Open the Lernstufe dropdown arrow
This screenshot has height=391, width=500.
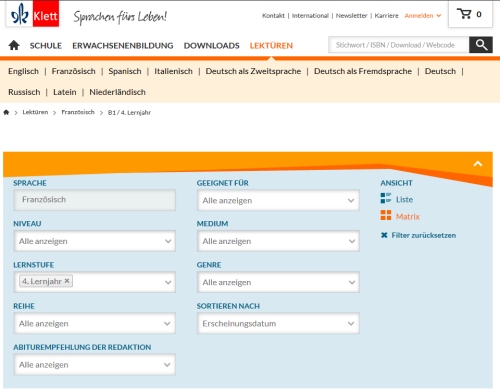click(x=168, y=282)
